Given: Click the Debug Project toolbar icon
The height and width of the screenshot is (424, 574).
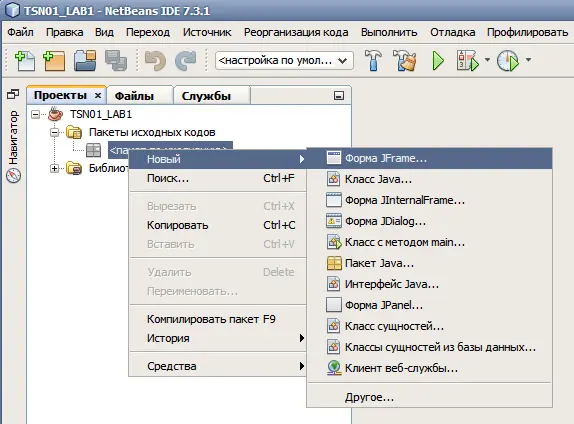Looking at the screenshot, I should tap(467, 60).
